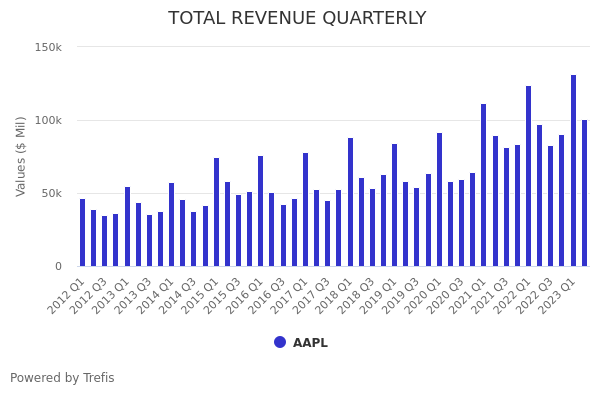Select the last bar right of 2023 Q1
This screenshot has width=600, height=400.
[585, 193]
